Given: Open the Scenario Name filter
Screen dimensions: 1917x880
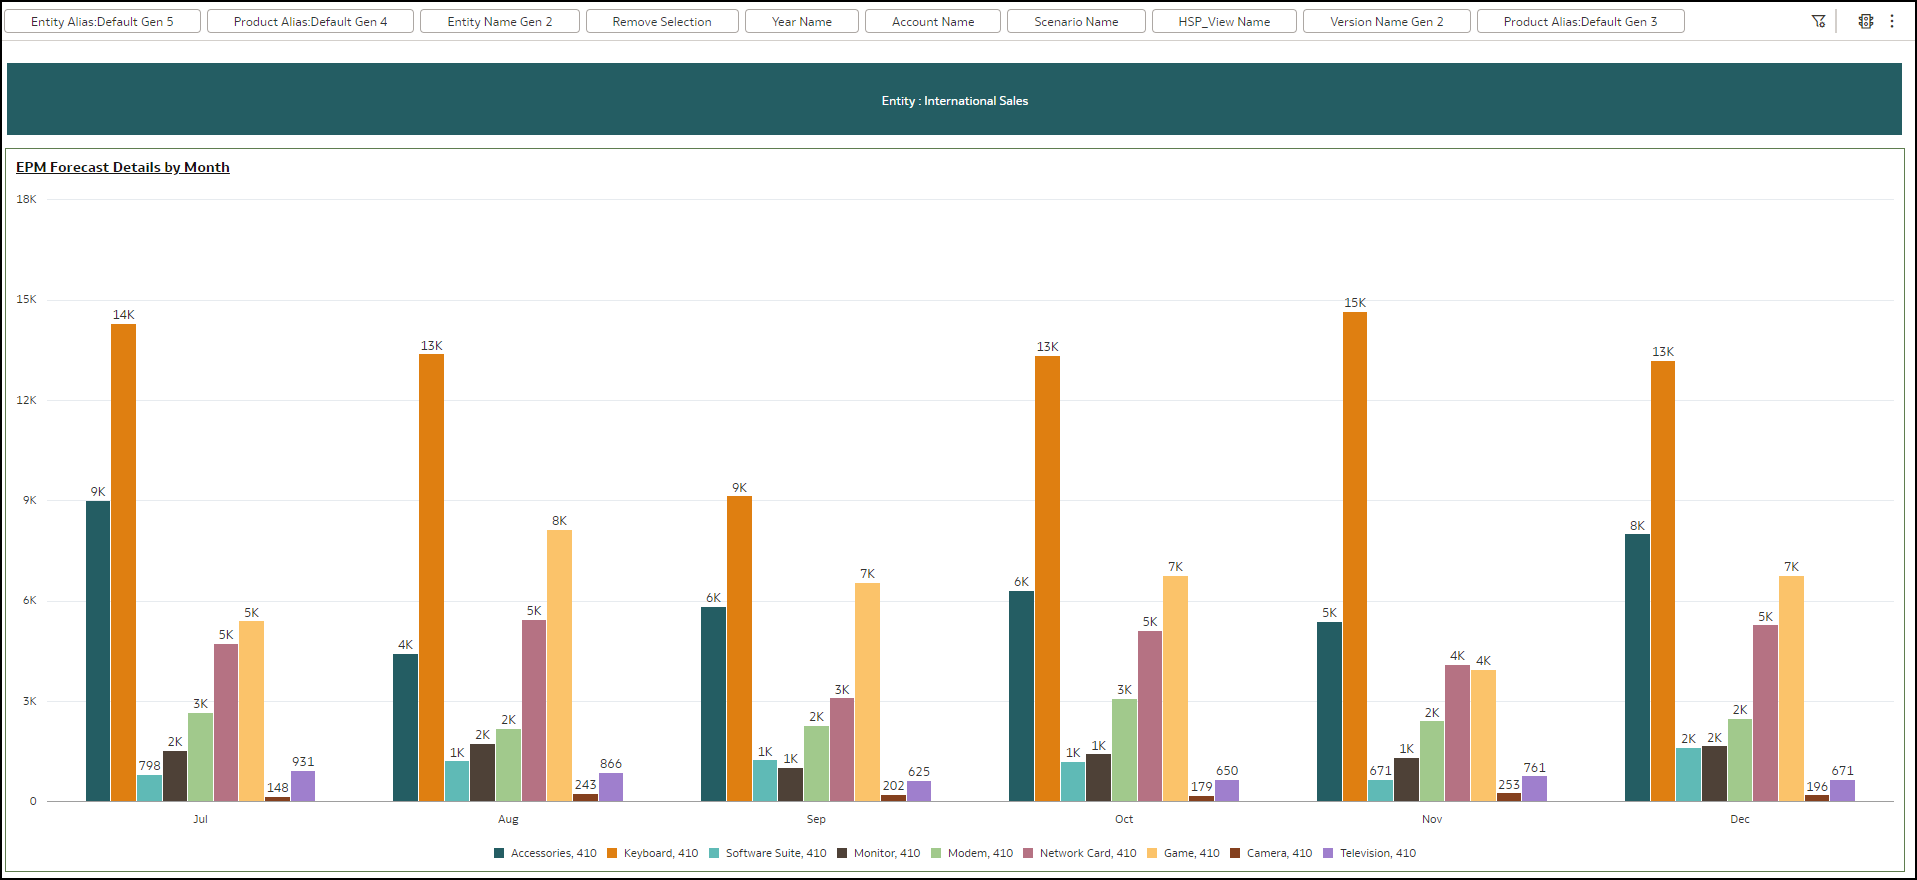Looking at the screenshot, I should coord(1076,21).
